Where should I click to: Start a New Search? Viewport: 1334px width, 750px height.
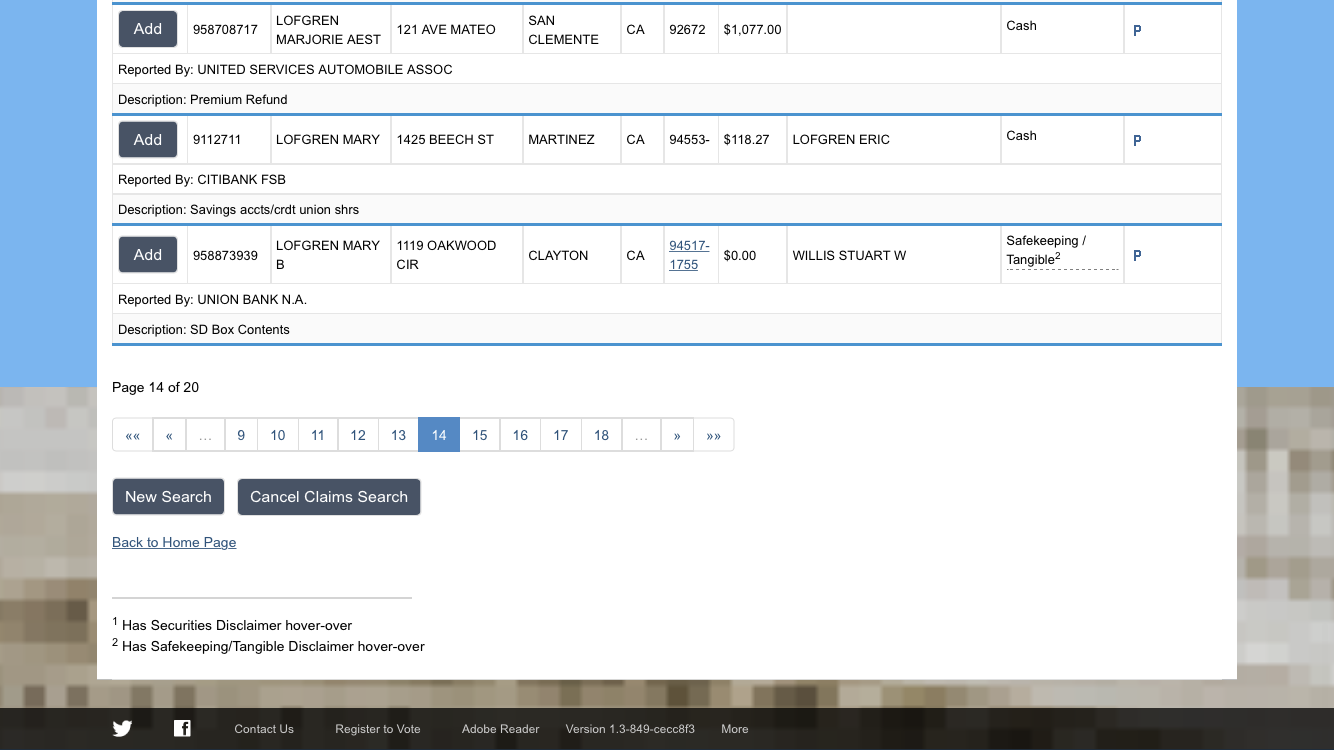[168, 497]
